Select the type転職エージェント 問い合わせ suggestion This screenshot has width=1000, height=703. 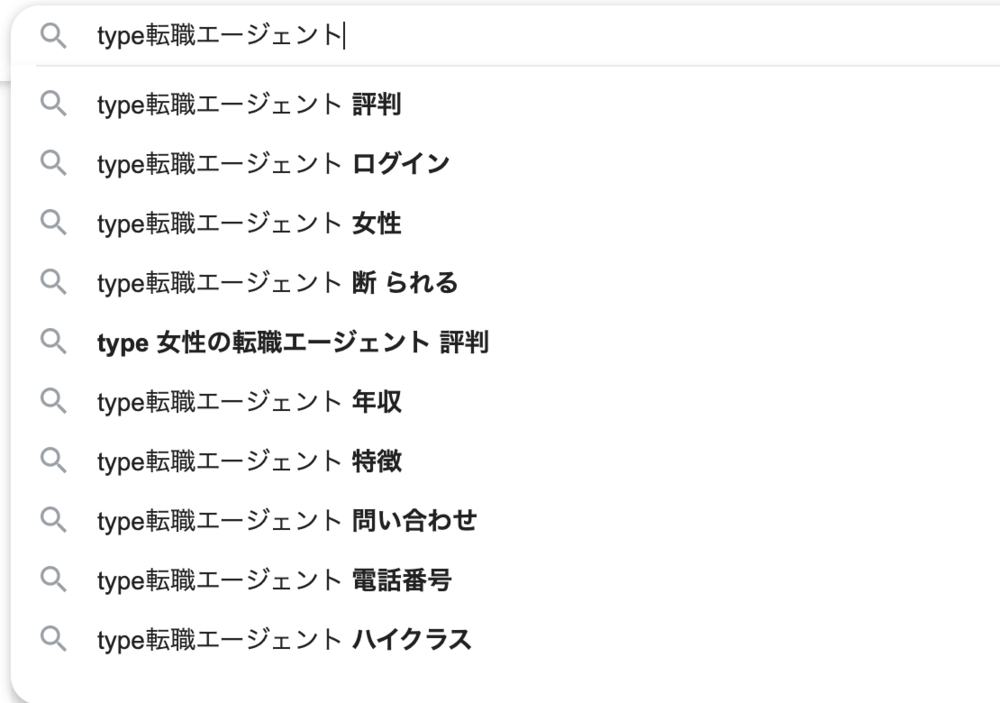click(286, 520)
